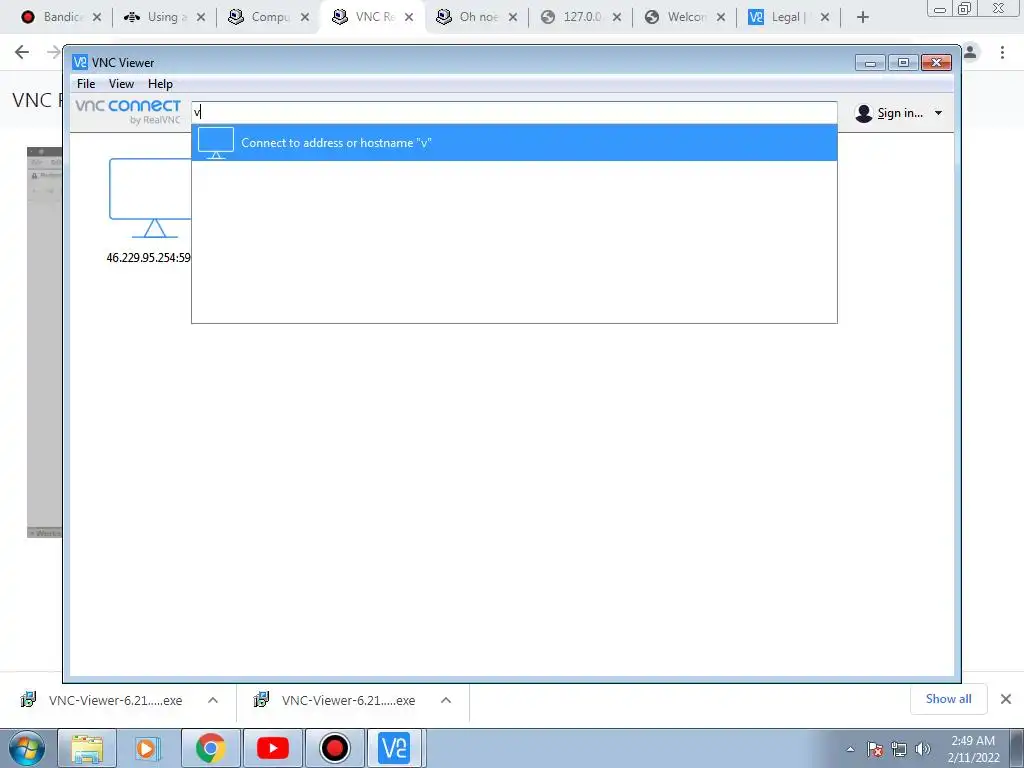Show hidden system tray icons

[x=850, y=749]
